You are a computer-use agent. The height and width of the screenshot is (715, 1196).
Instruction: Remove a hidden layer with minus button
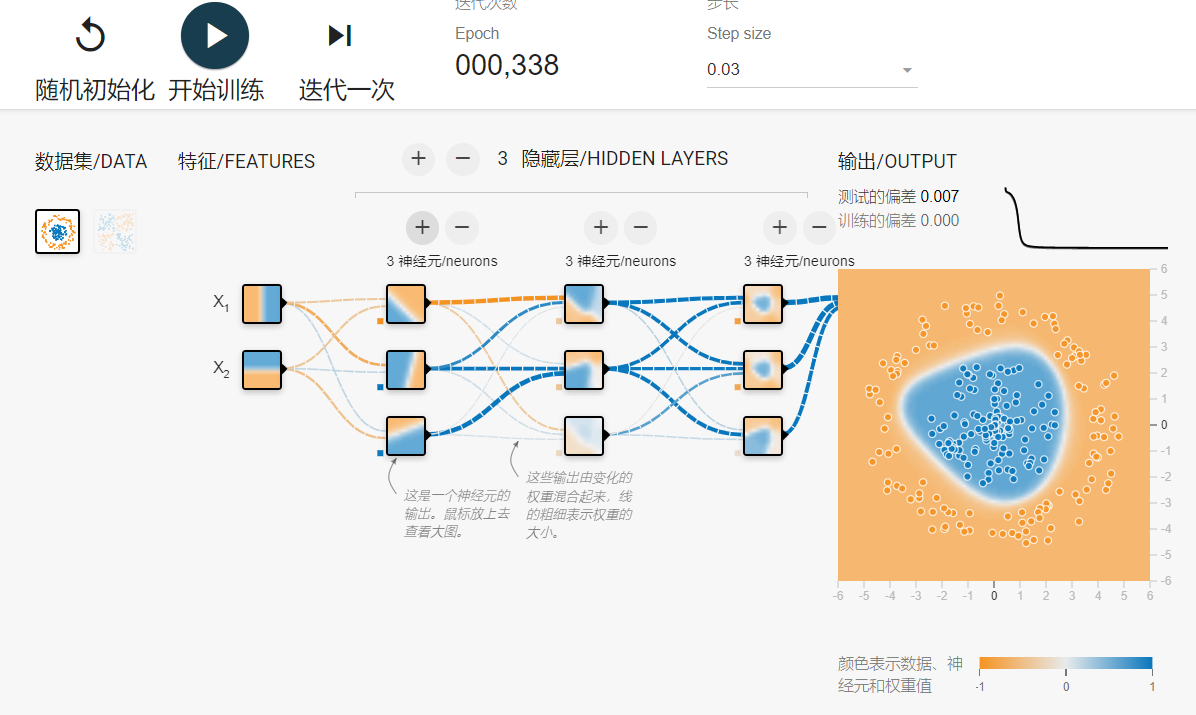[x=461, y=158]
